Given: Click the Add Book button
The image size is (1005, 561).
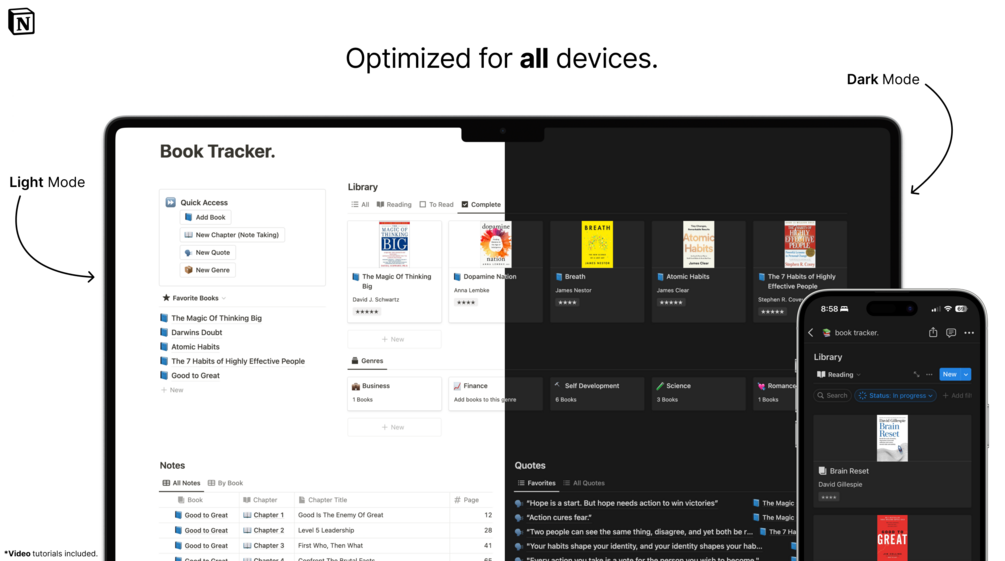Looking at the screenshot, I should [205, 217].
